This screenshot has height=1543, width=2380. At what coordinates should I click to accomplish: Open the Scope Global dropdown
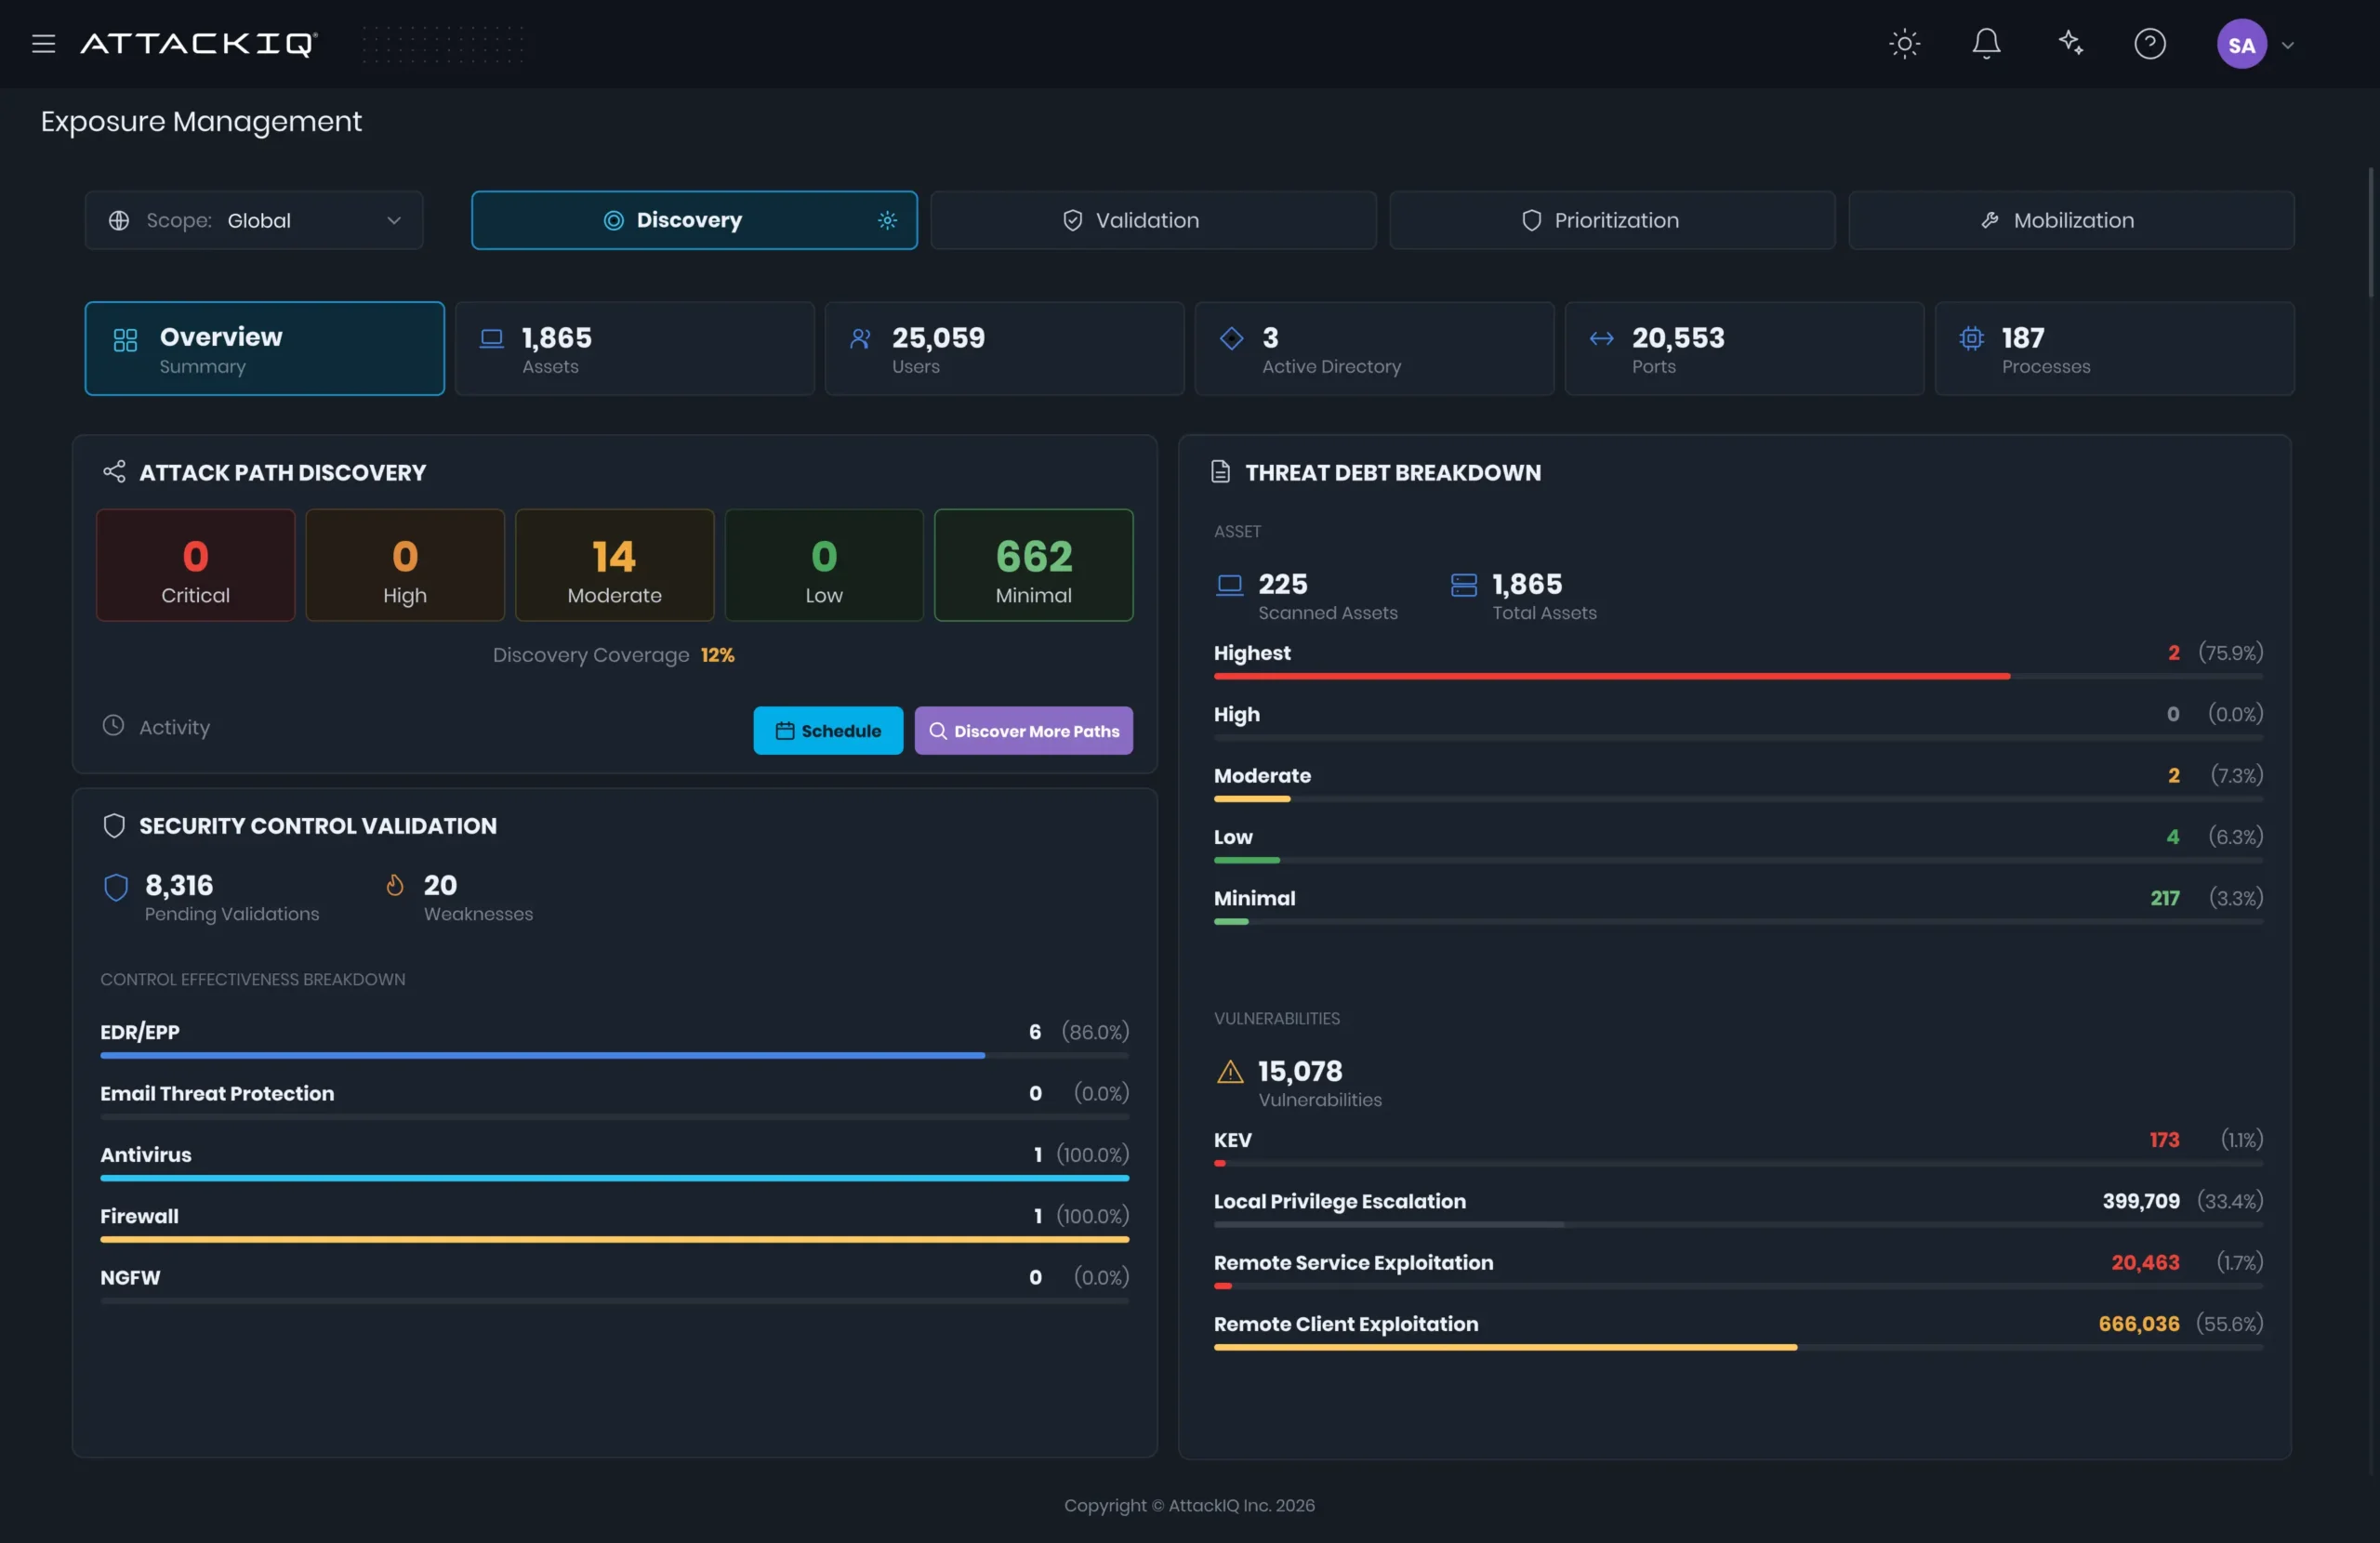click(254, 220)
